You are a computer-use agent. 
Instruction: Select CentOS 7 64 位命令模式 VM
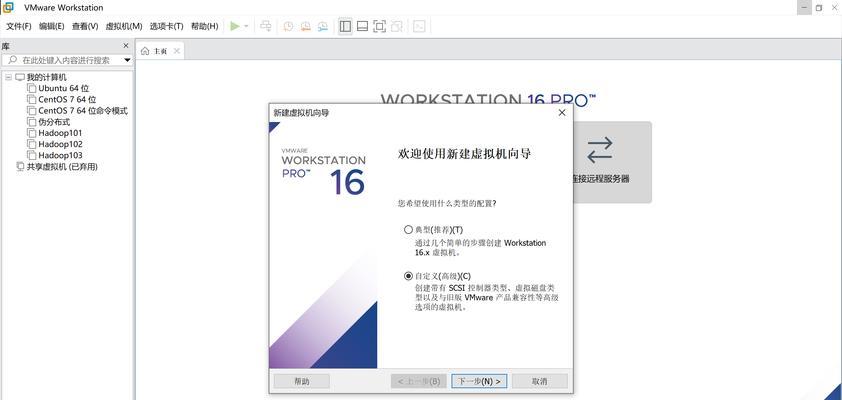pyautogui.click(x=83, y=111)
